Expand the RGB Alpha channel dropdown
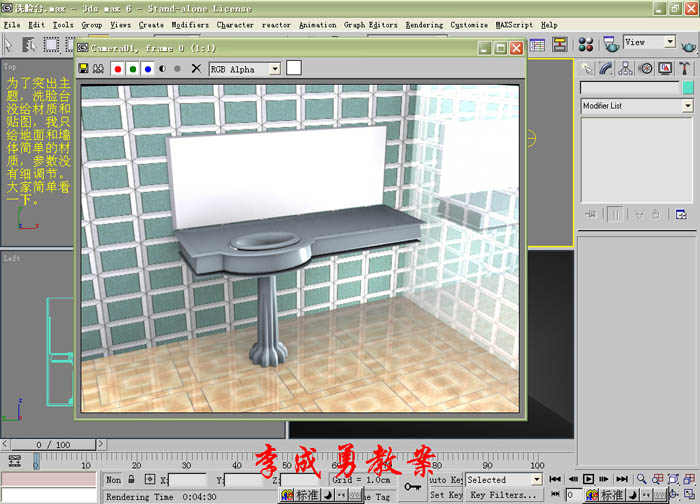The width and height of the screenshot is (700, 504). [x=275, y=69]
